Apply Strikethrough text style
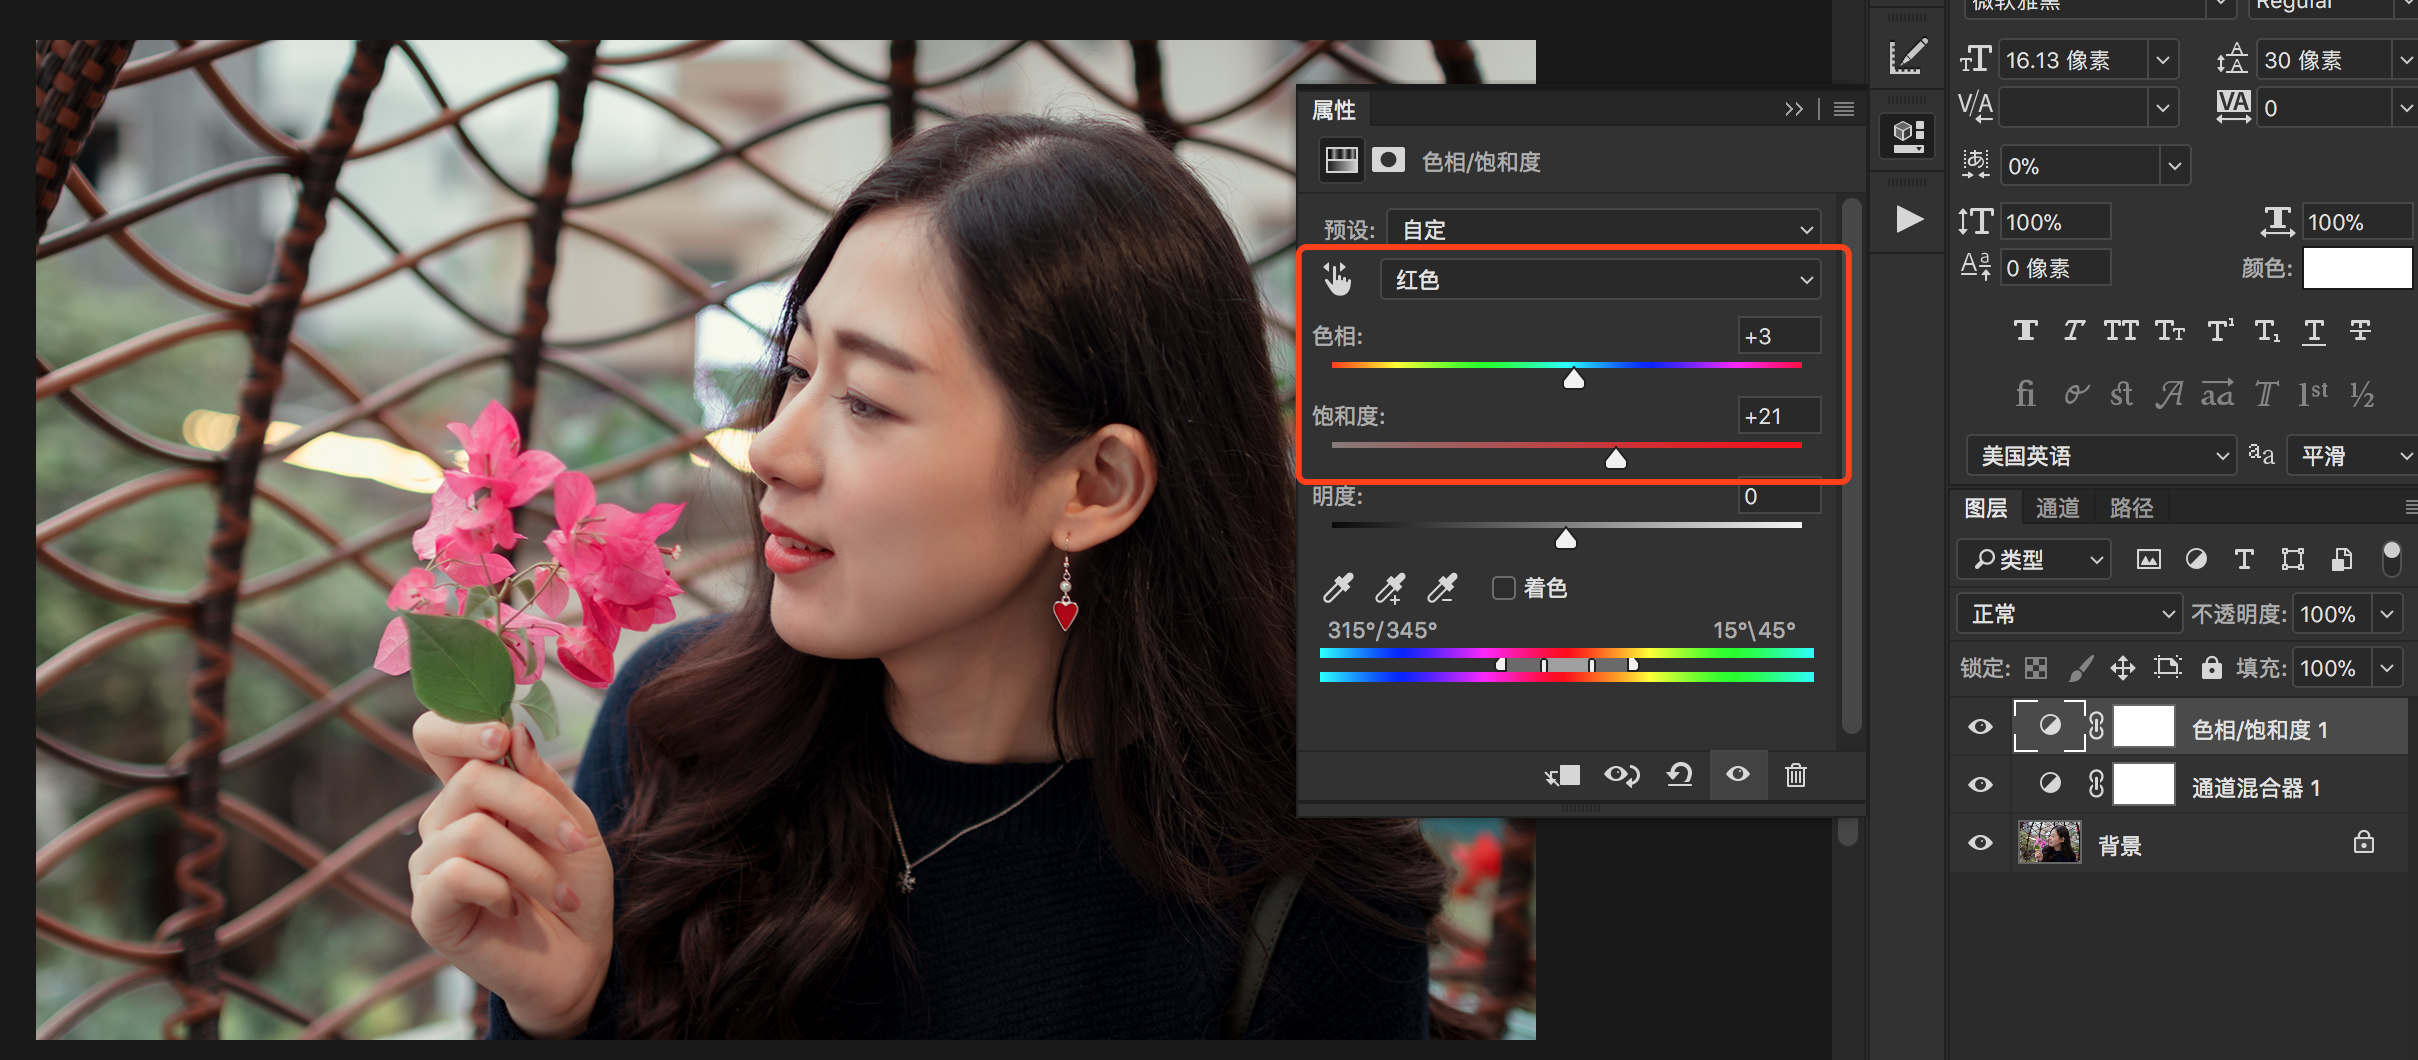Screen dimensions: 2418x1060 [2361, 331]
